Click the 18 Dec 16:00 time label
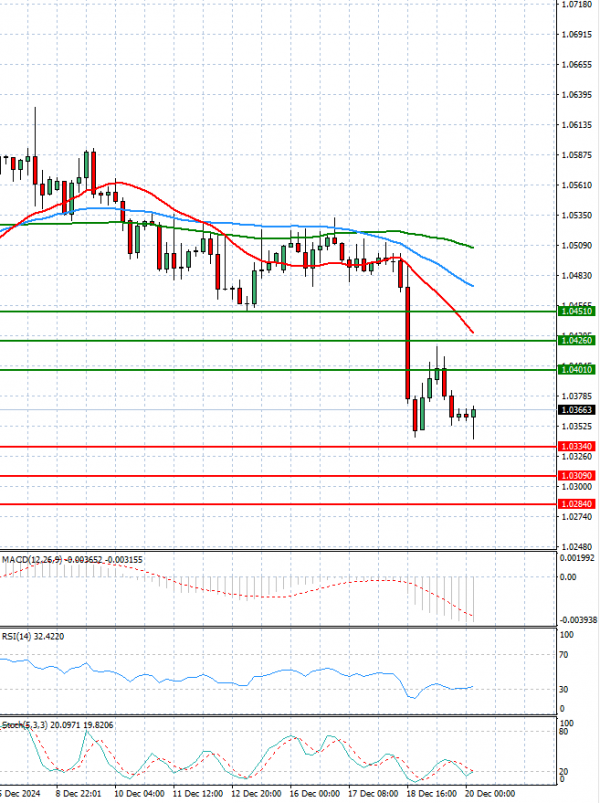600x803 pixels. tap(431, 794)
